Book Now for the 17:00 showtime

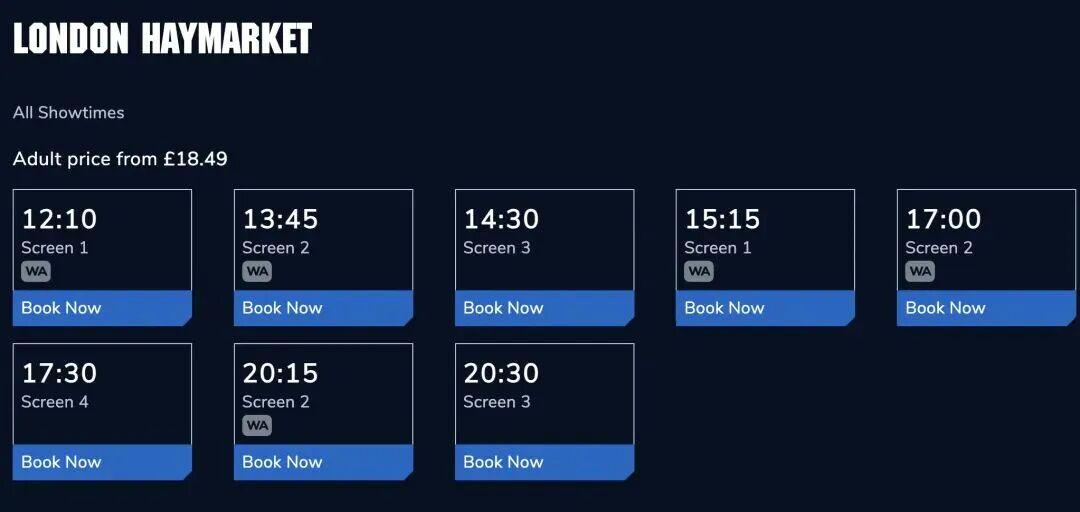985,308
